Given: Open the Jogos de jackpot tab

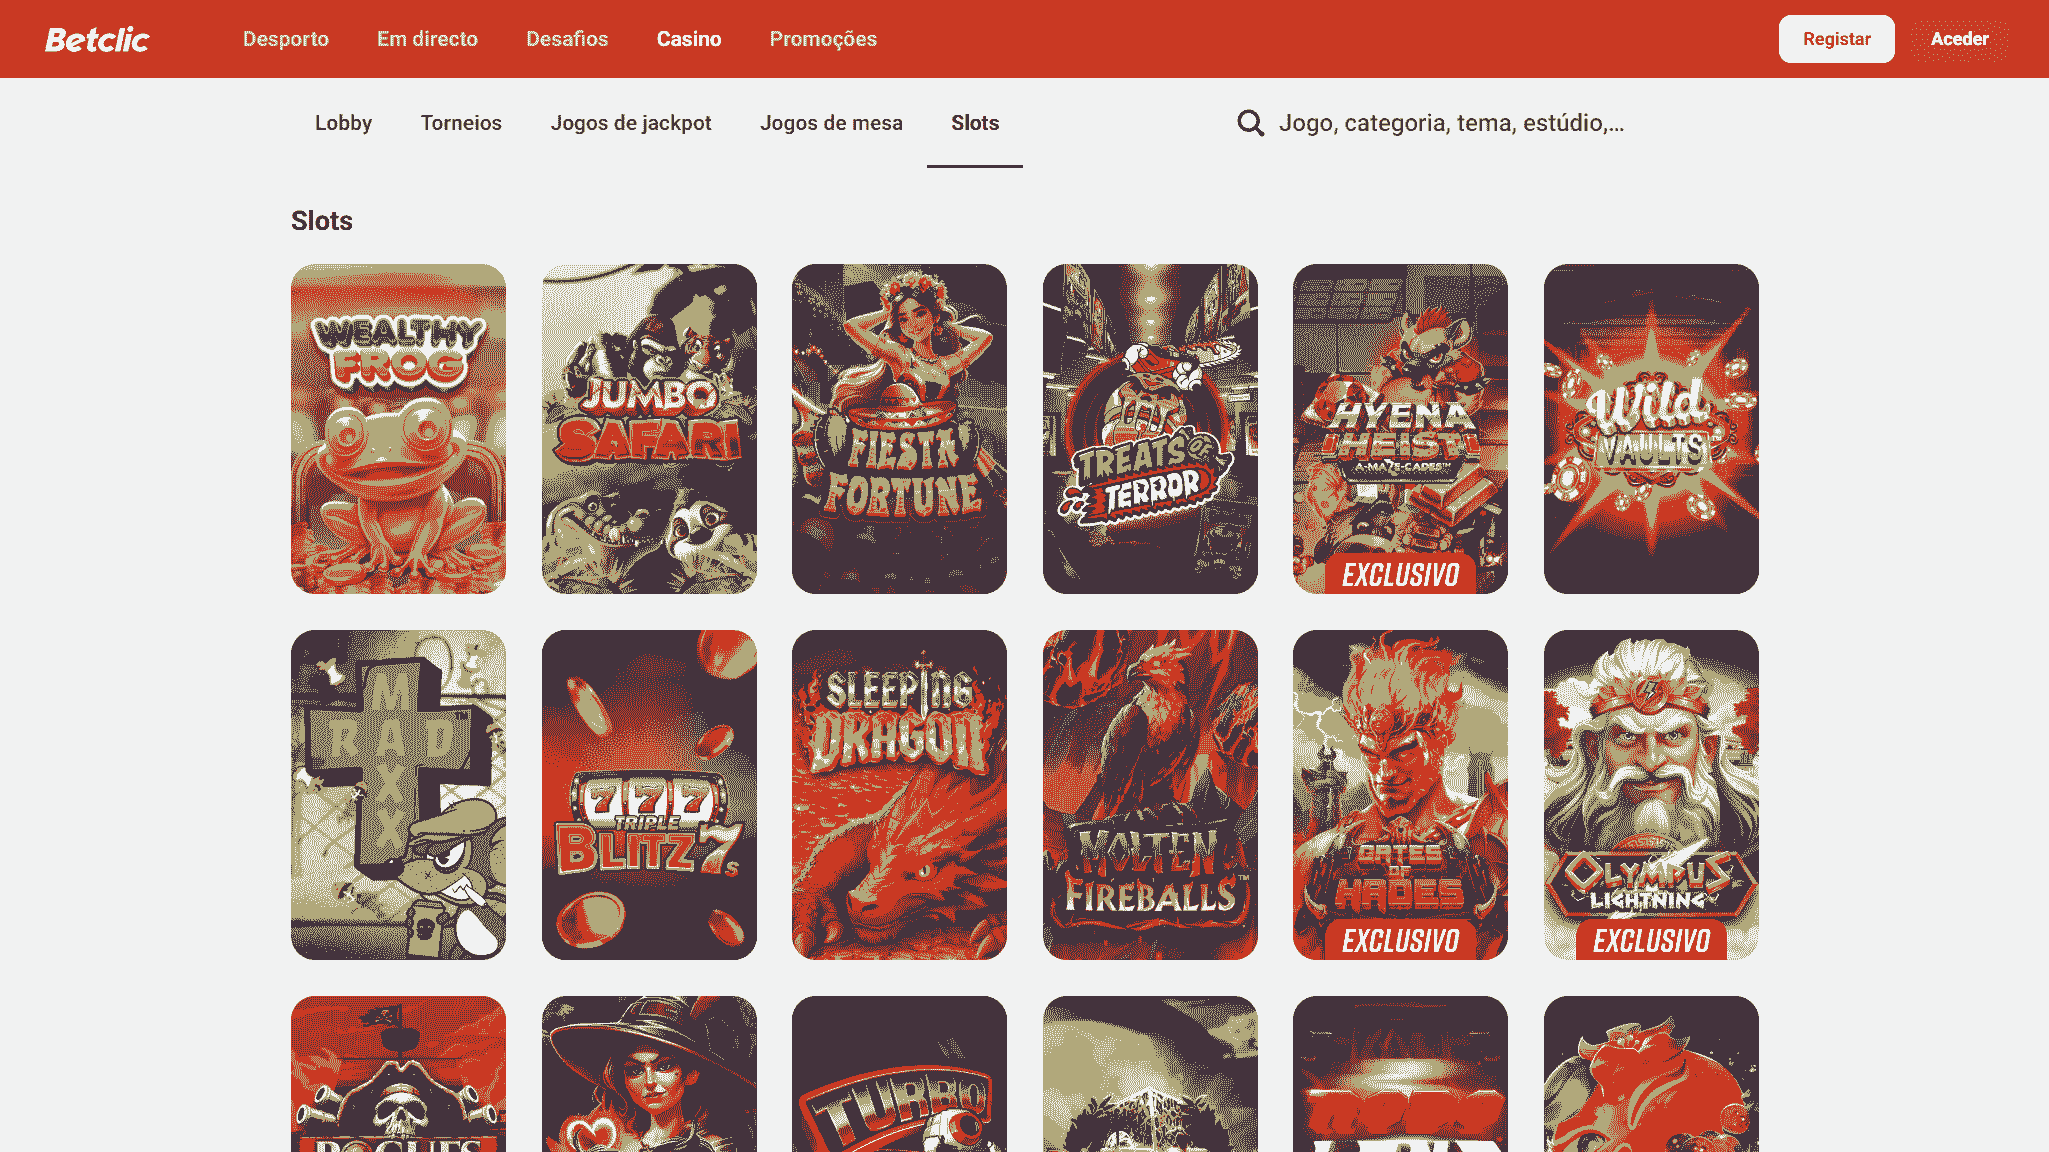Looking at the screenshot, I should 631,123.
